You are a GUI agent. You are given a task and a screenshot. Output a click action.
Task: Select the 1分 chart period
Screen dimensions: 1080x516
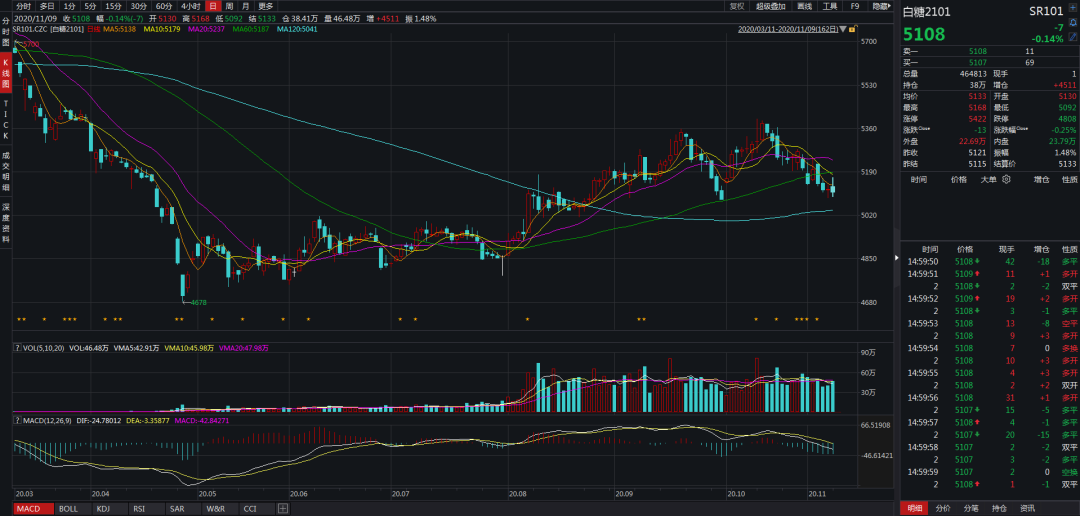click(x=70, y=6)
